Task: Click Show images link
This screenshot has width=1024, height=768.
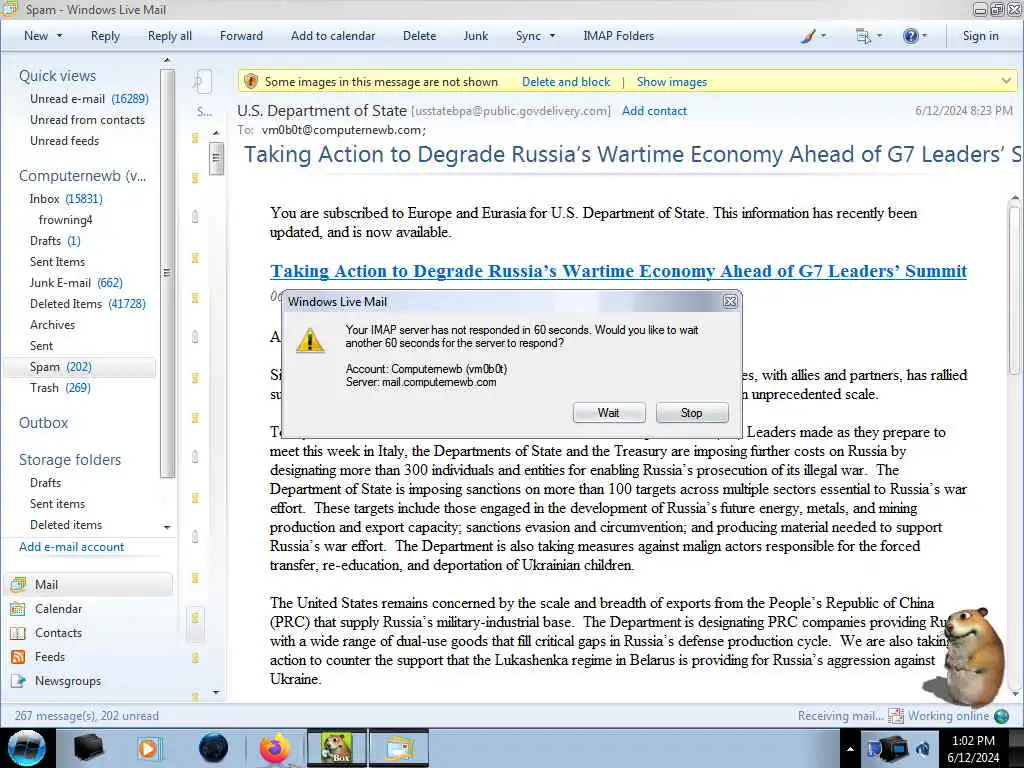Action: click(x=671, y=82)
